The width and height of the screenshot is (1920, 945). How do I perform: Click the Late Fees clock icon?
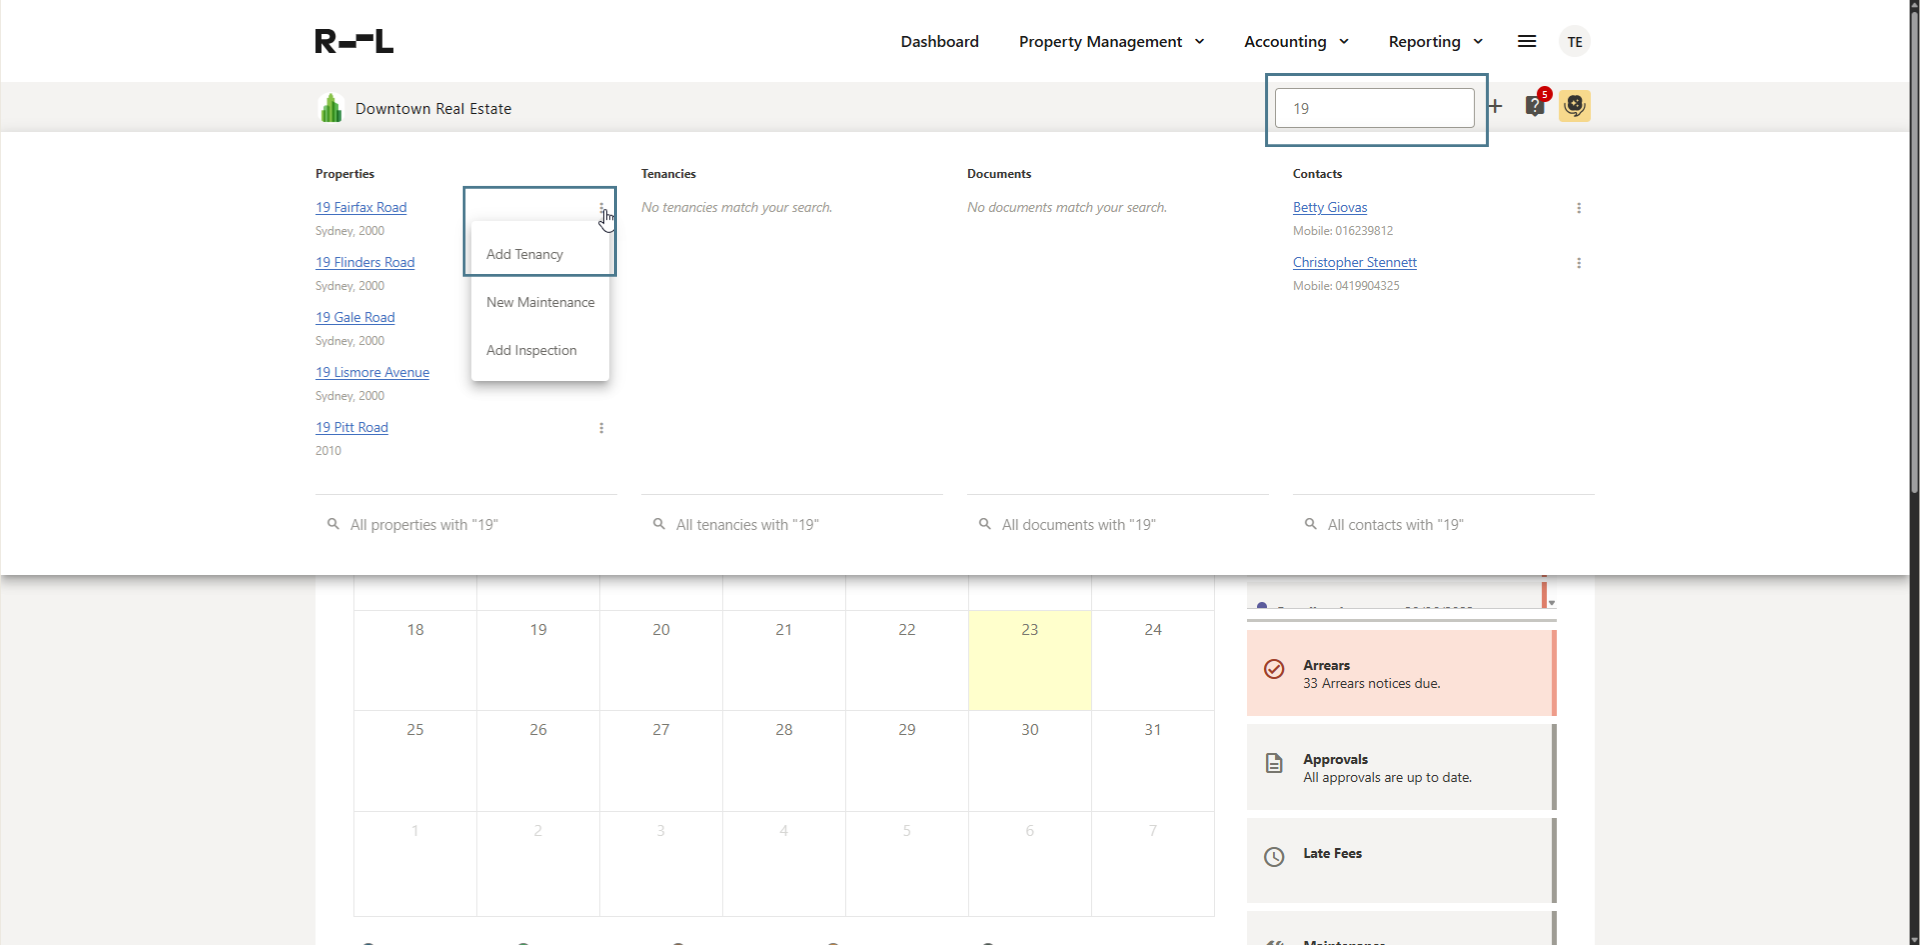(x=1274, y=857)
